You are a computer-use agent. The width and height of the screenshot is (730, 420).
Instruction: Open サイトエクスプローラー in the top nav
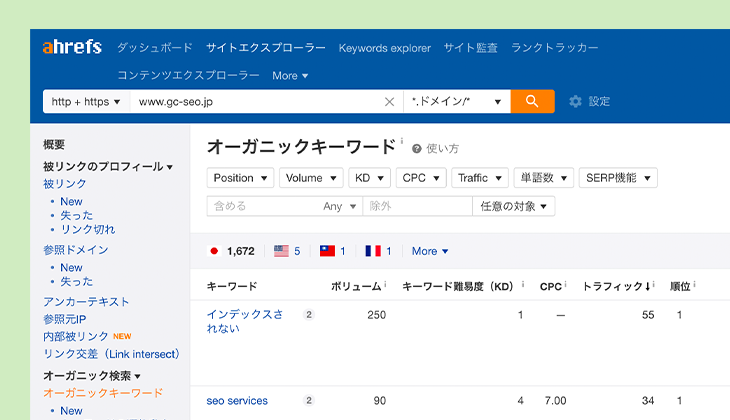(266, 47)
